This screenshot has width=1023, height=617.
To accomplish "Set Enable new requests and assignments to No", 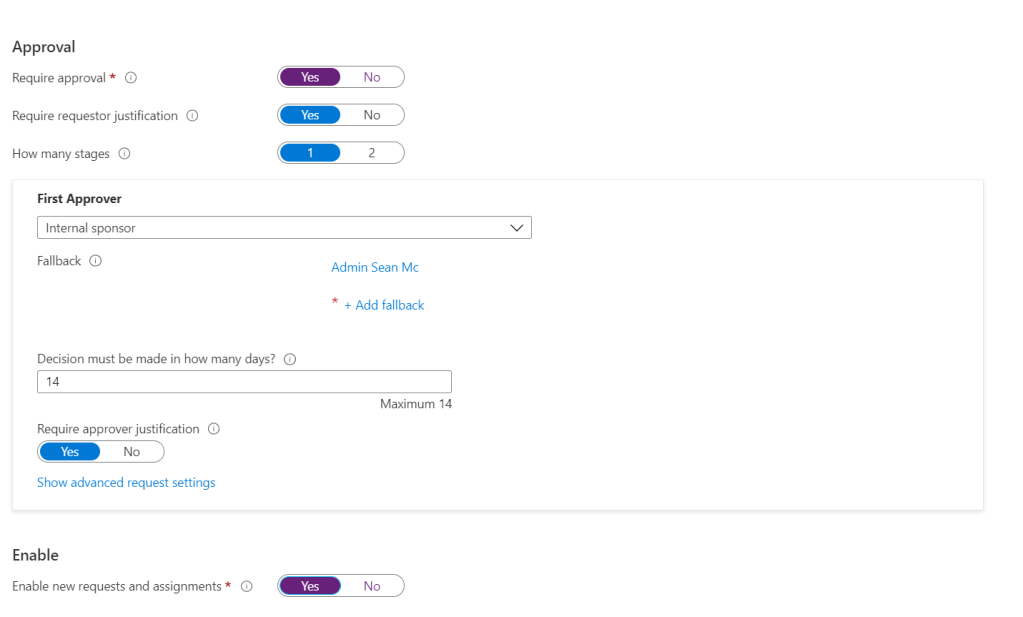I will coord(372,586).
